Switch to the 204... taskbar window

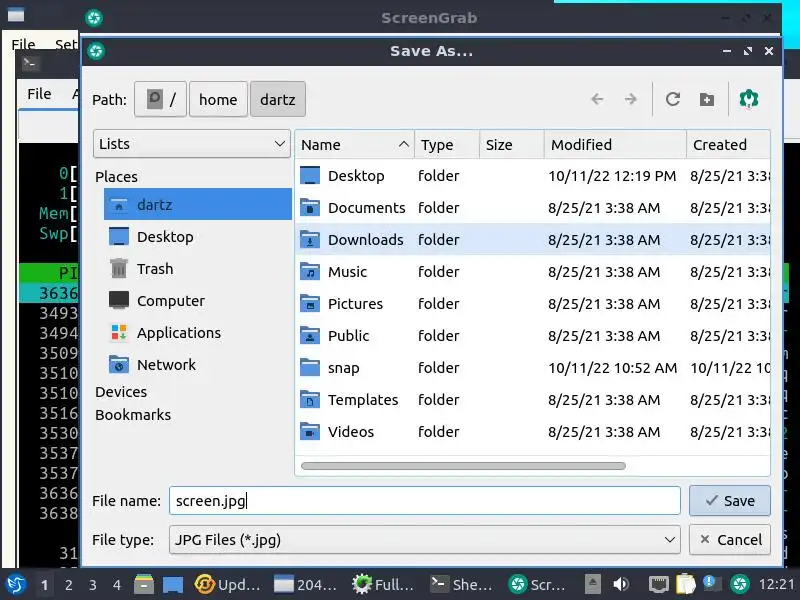(305, 585)
